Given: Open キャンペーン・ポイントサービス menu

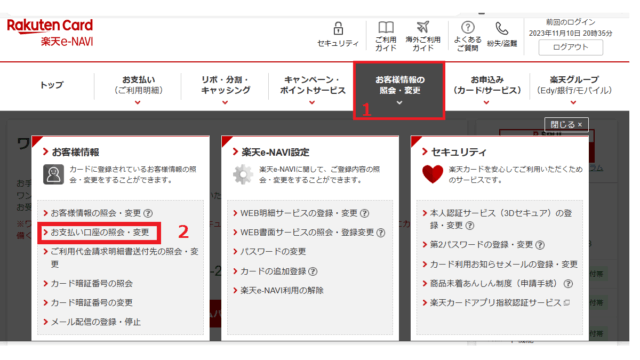Looking at the screenshot, I should (x=312, y=85).
